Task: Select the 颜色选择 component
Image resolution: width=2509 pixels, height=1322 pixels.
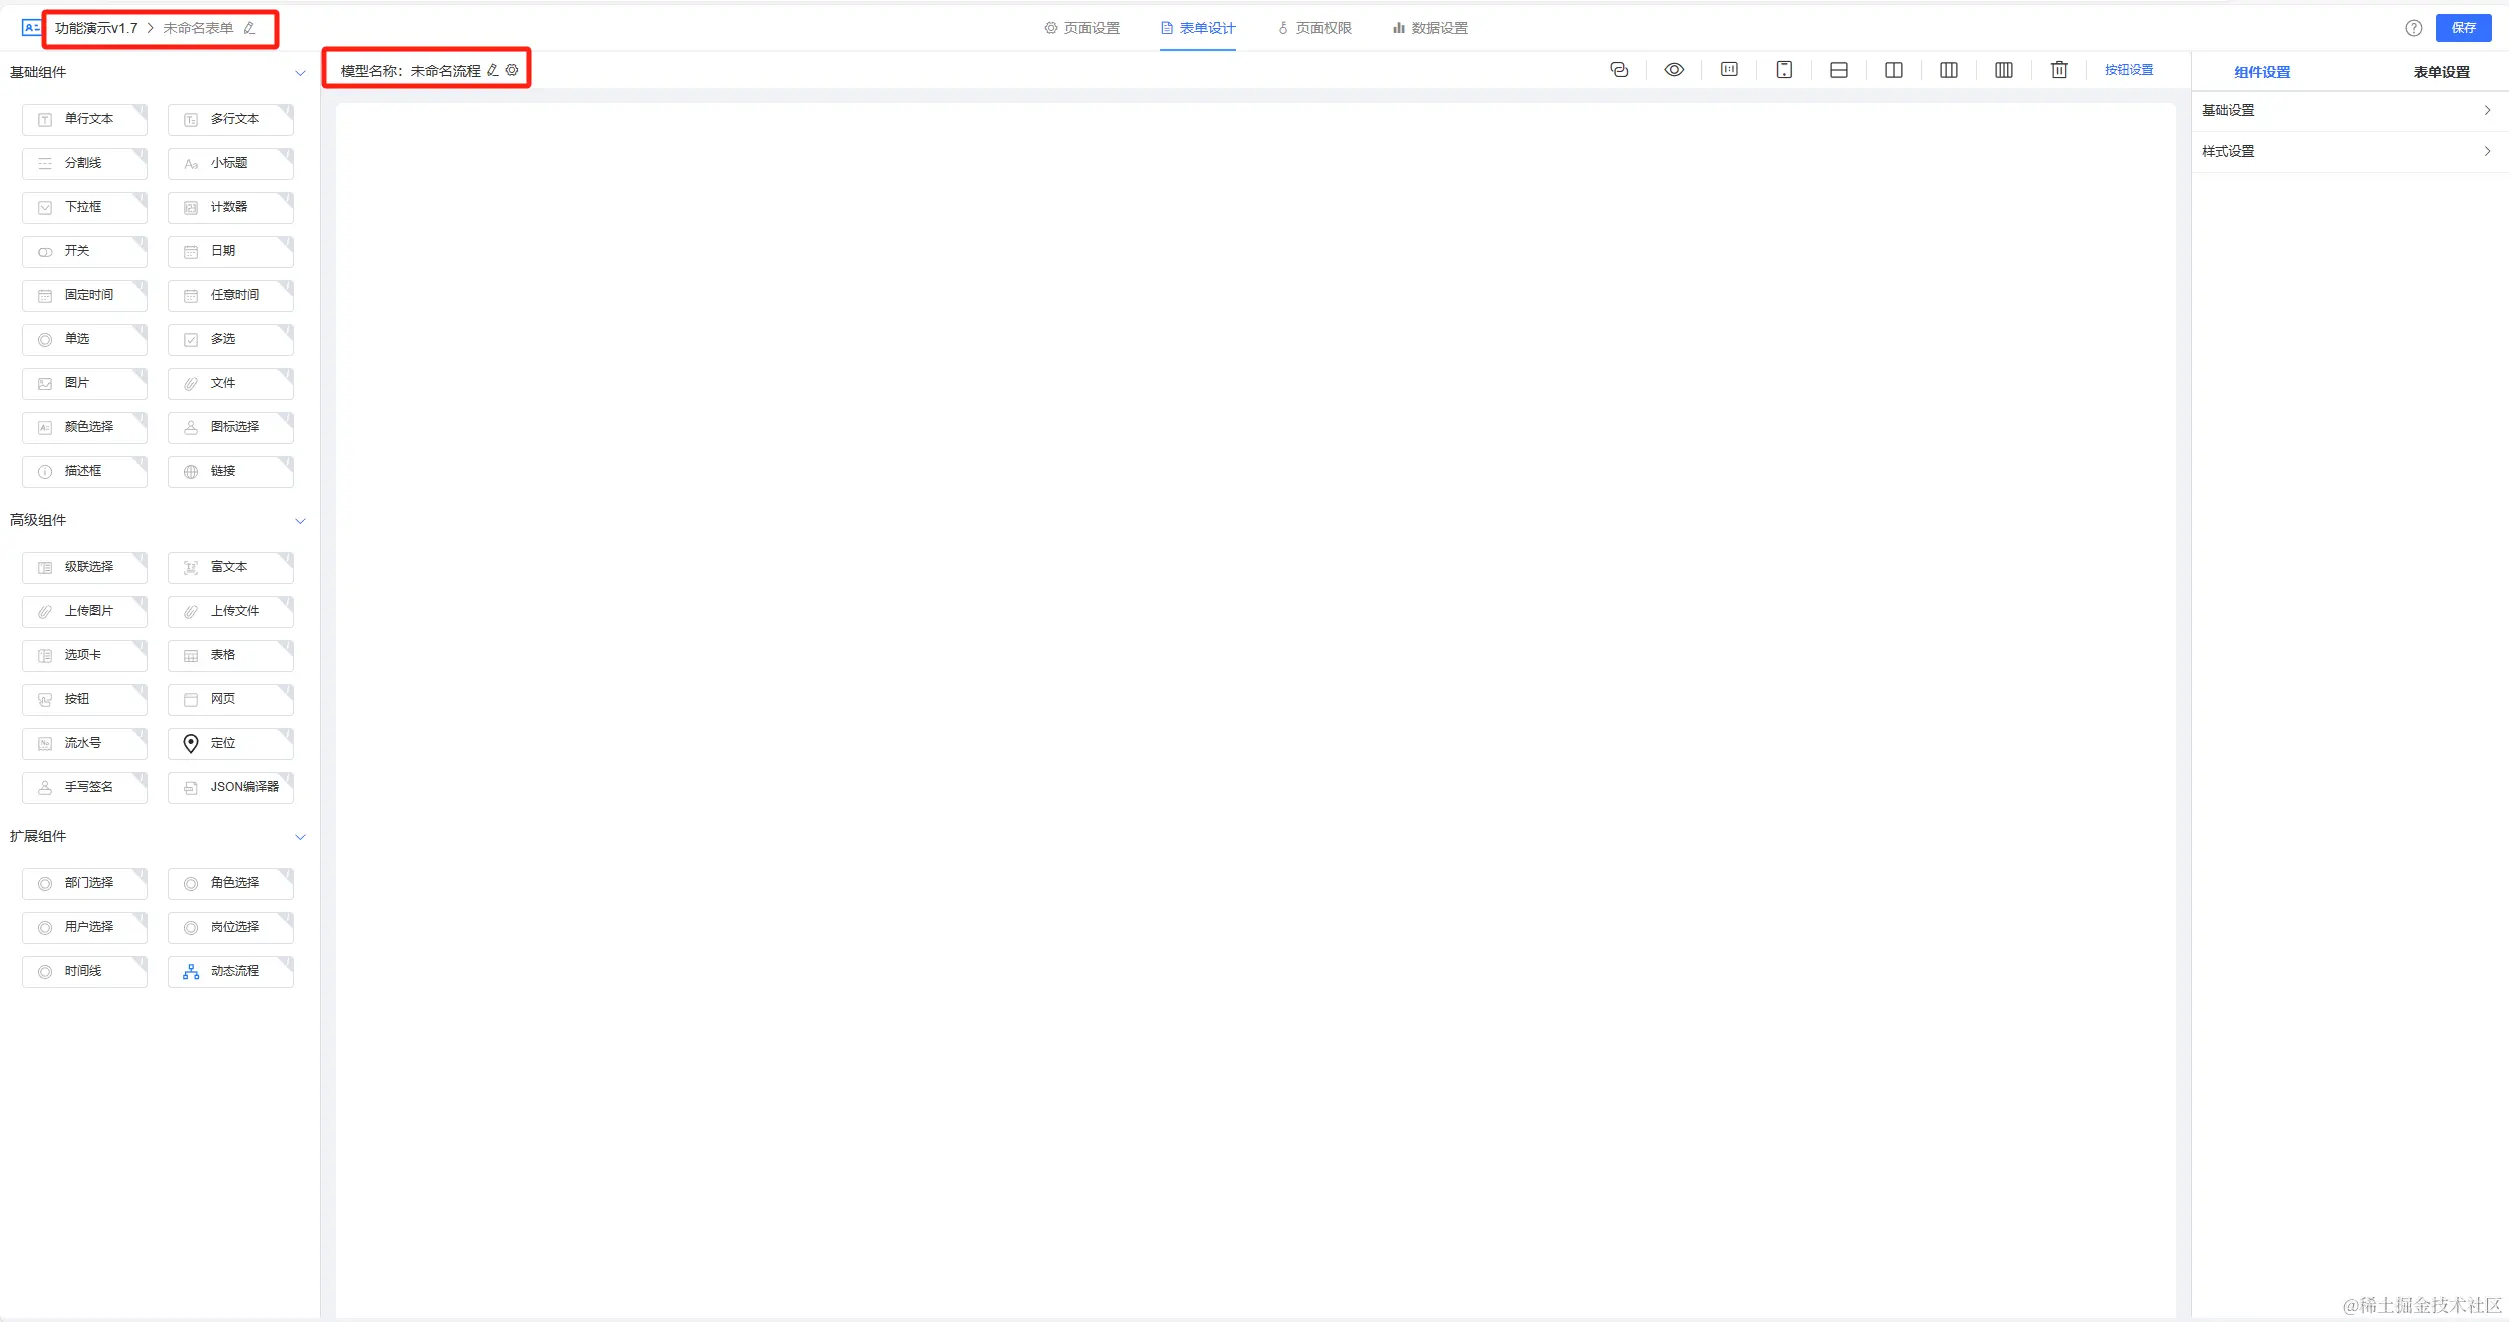Action: [85, 427]
